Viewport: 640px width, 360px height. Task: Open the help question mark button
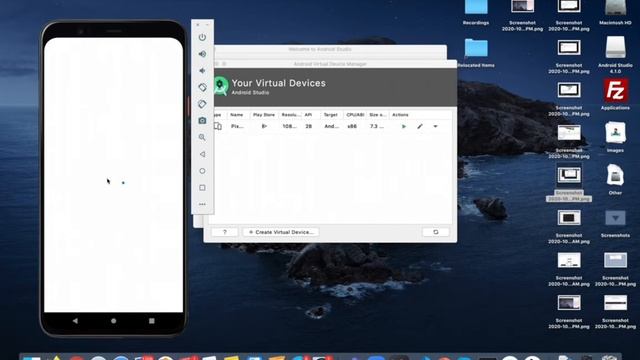(224, 232)
